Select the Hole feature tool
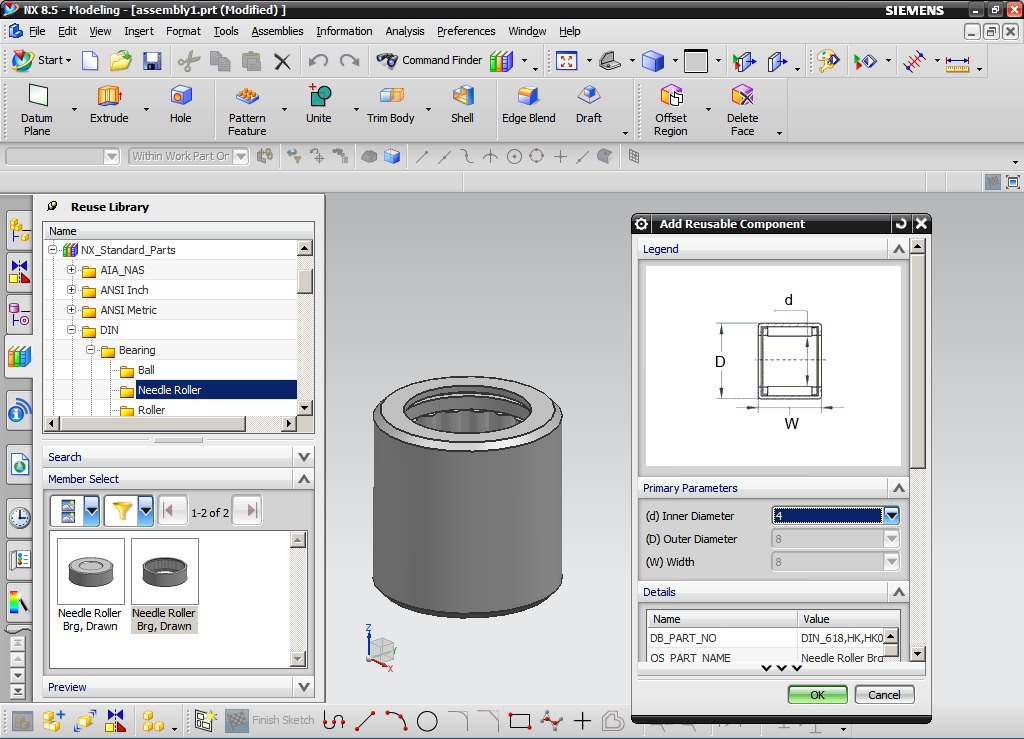 181,104
